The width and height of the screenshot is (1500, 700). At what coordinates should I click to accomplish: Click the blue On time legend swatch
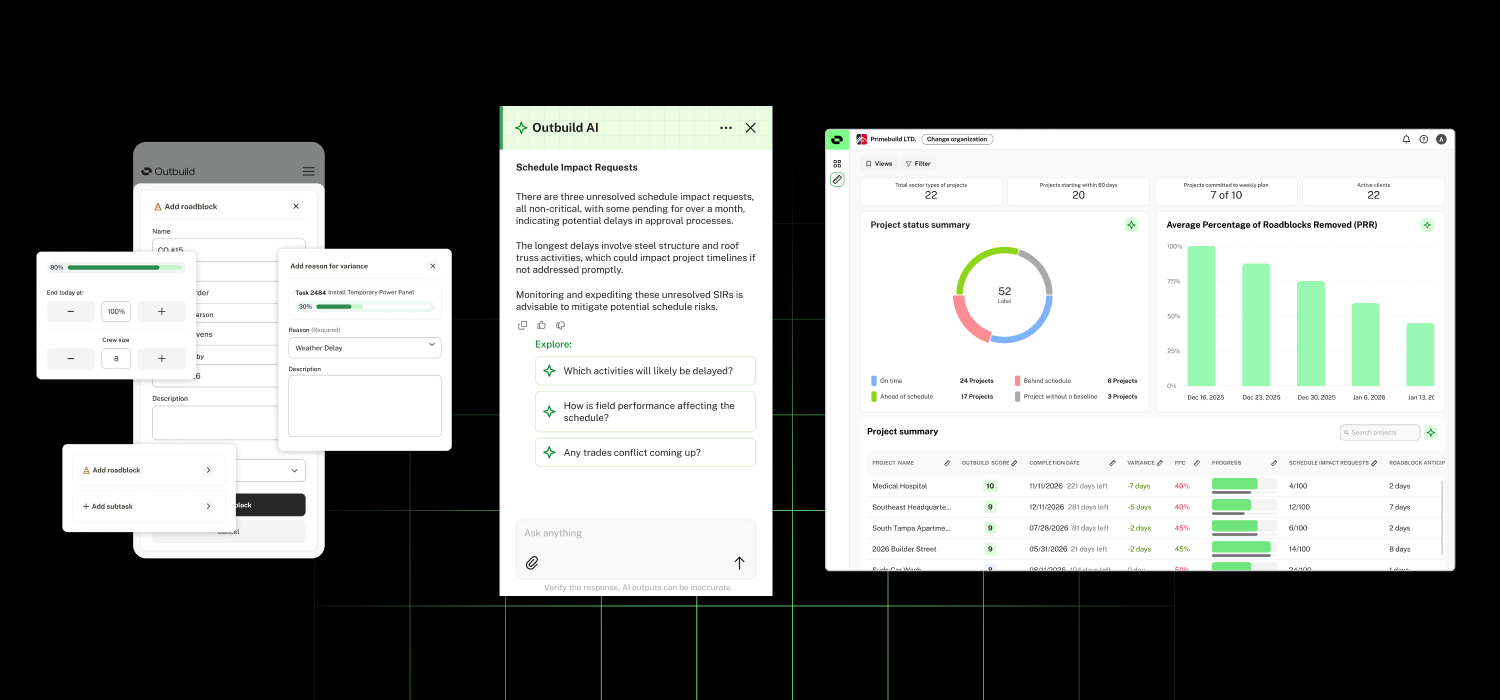(874, 381)
